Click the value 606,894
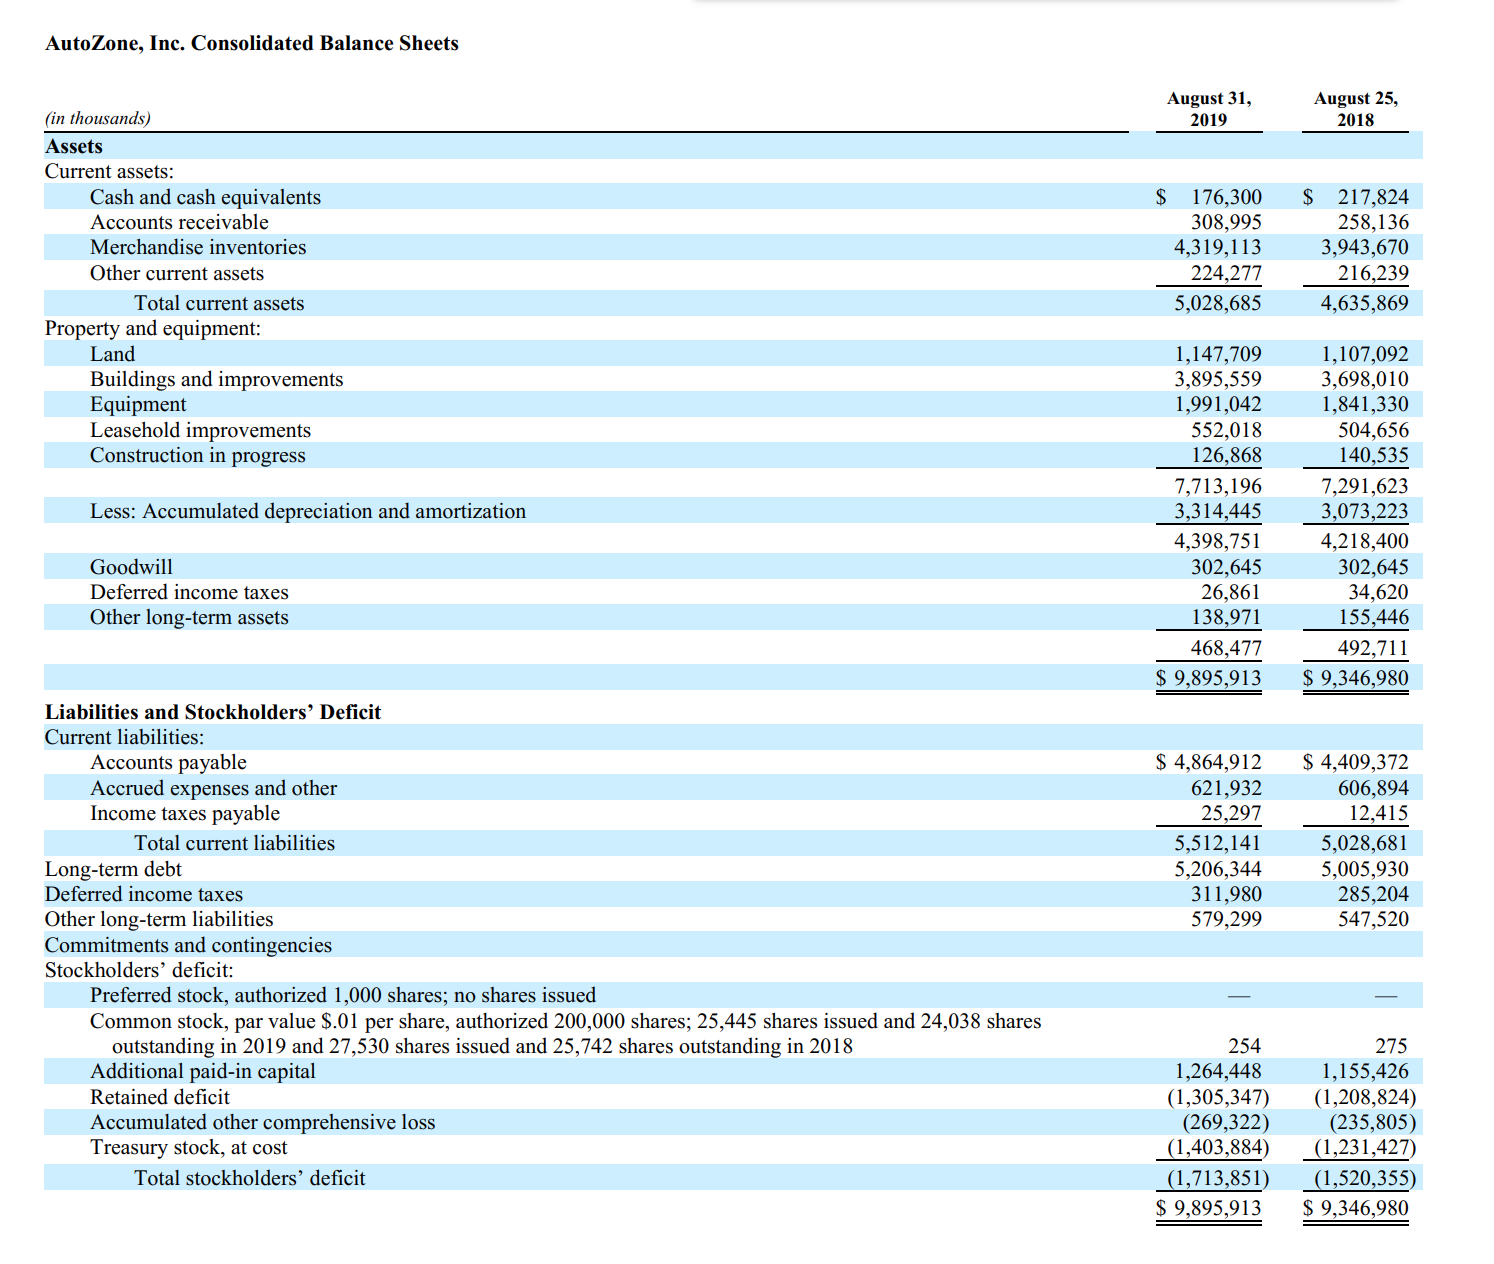This screenshot has height=1264, width=1494. (1373, 788)
